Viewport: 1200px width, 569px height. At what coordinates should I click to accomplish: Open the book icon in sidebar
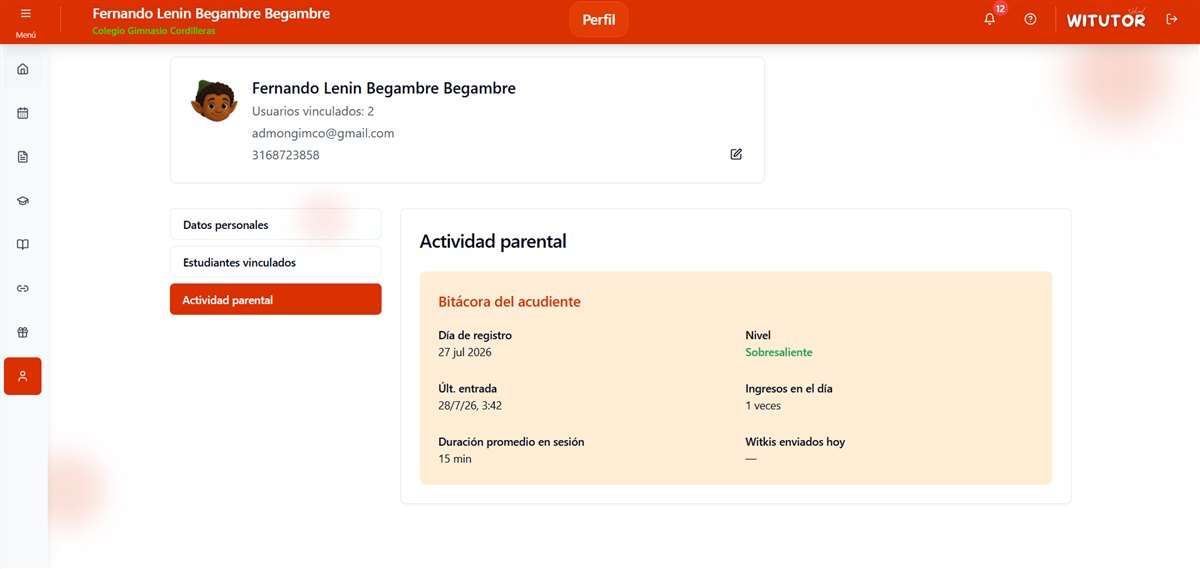coord(23,244)
